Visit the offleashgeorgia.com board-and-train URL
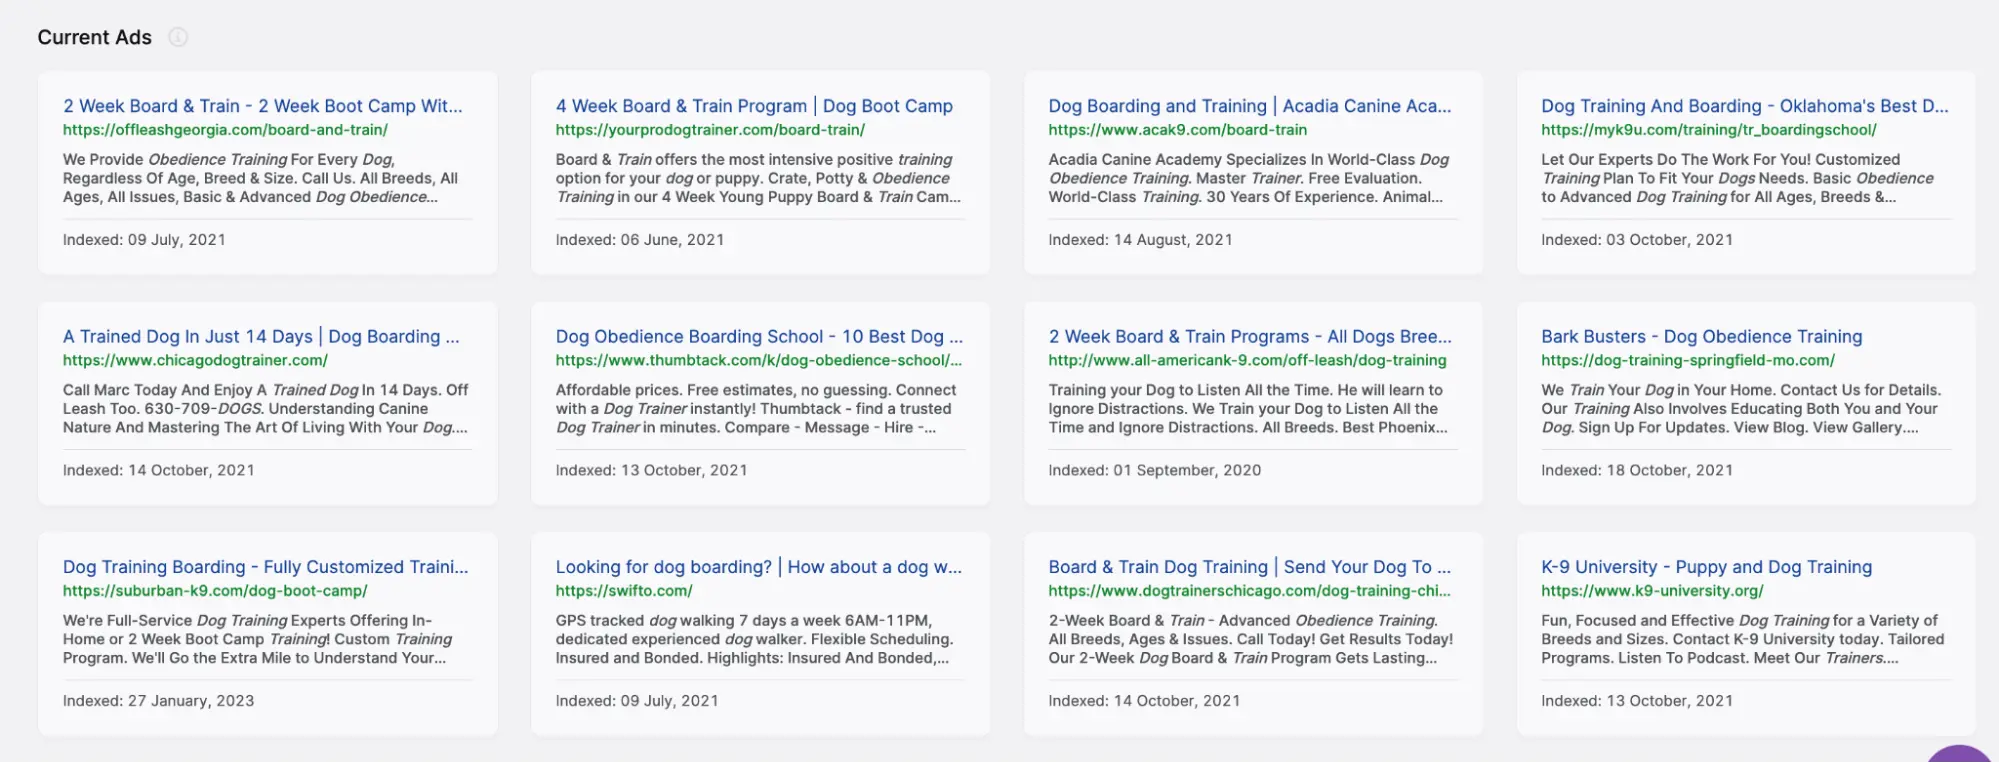This screenshot has width=1999, height=763. [225, 130]
